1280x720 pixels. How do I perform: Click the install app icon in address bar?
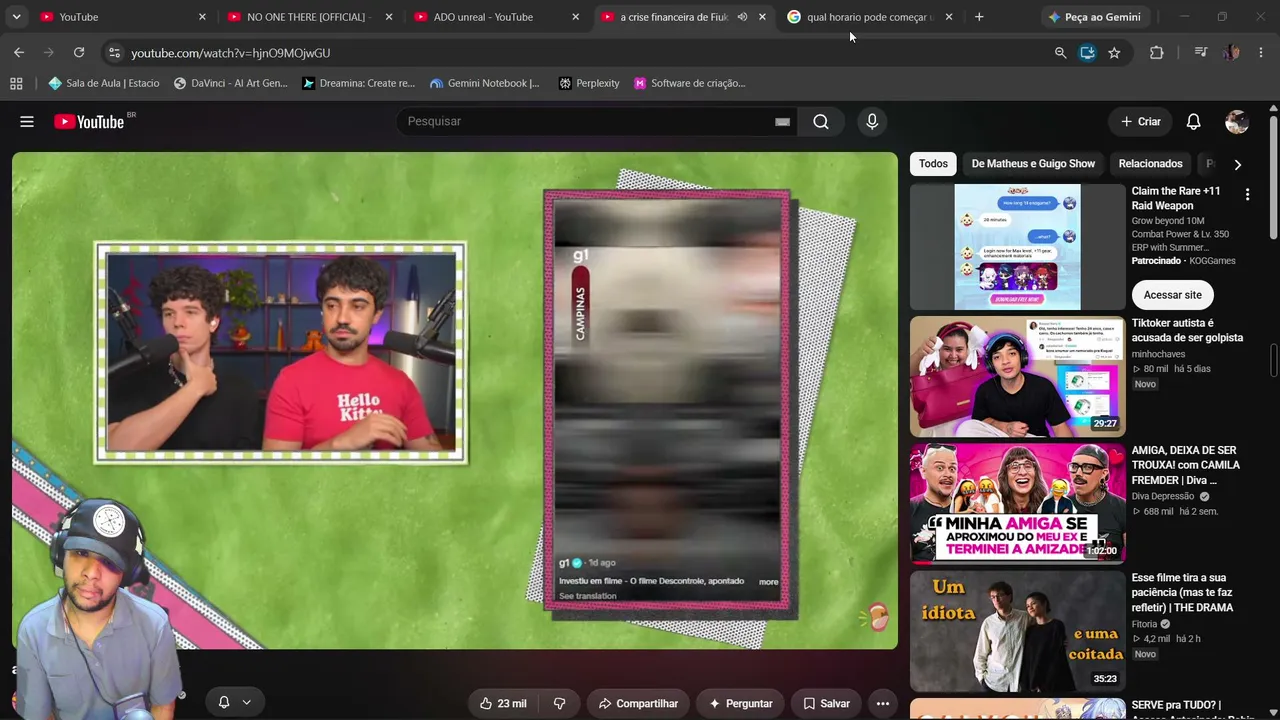tap(1087, 53)
